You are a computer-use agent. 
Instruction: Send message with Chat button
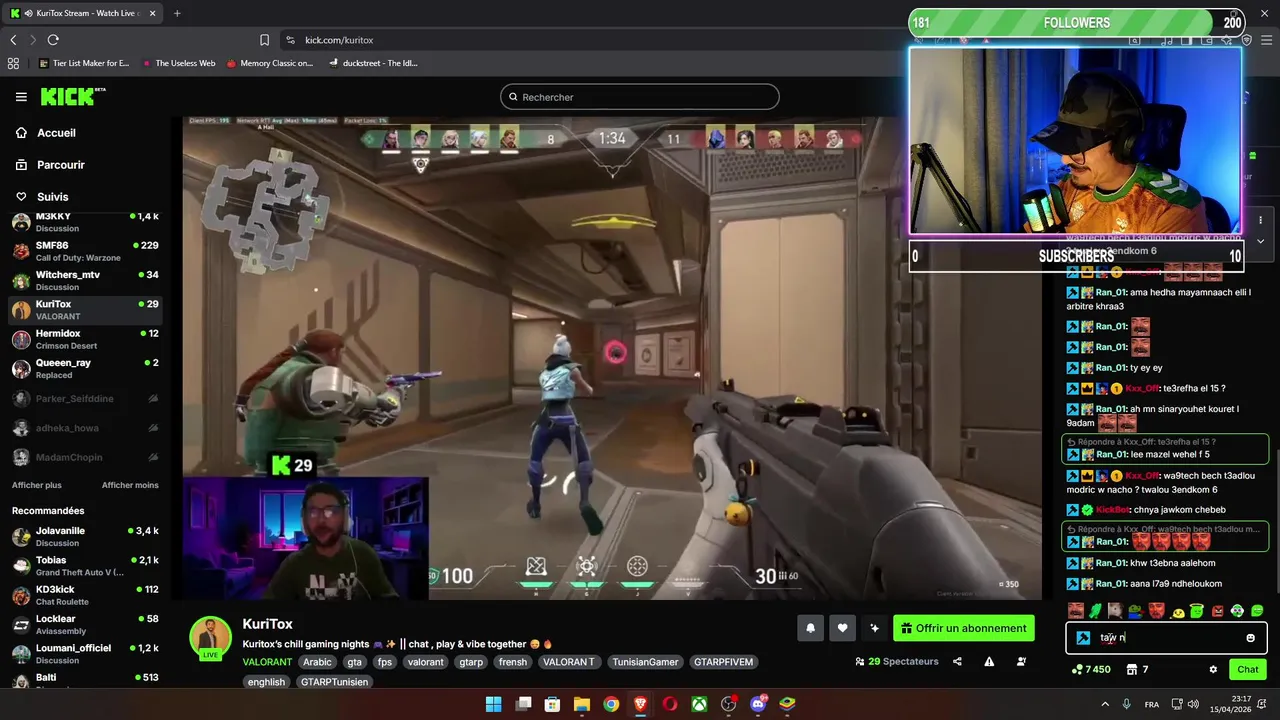pos(1248,669)
